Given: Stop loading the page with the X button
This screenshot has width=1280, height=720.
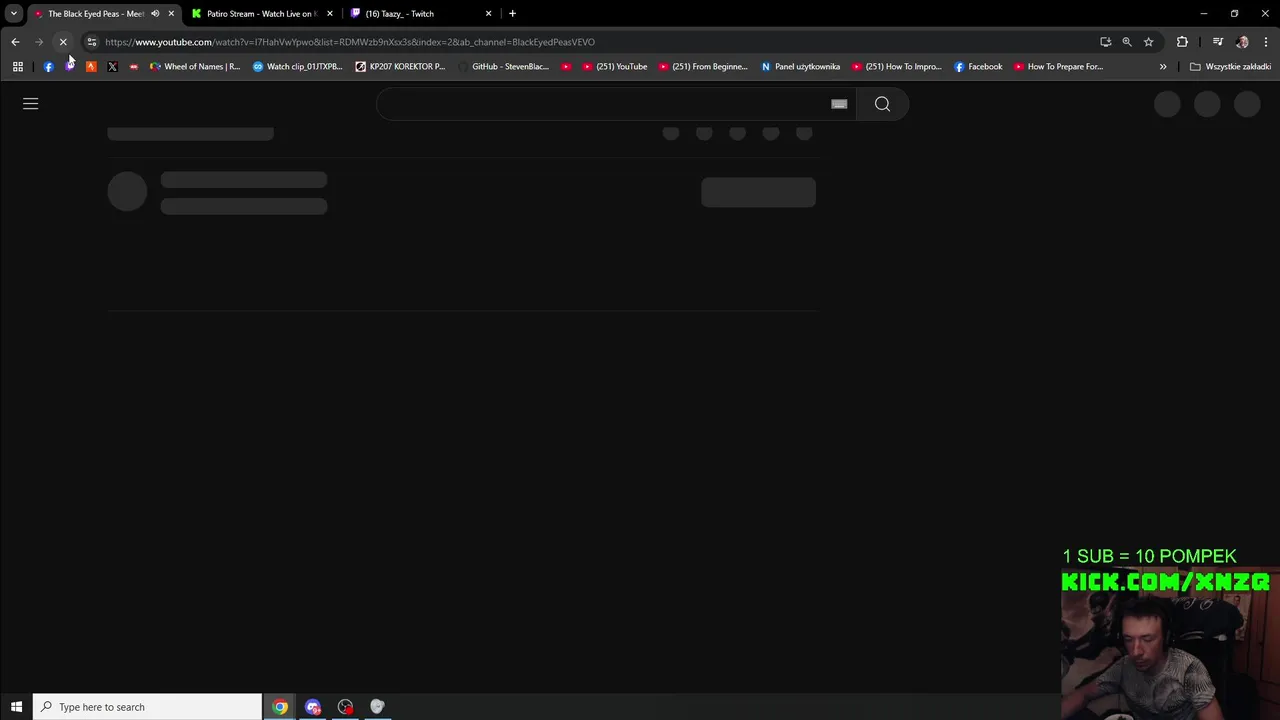Looking at the screenshot, I should point(63,42).
